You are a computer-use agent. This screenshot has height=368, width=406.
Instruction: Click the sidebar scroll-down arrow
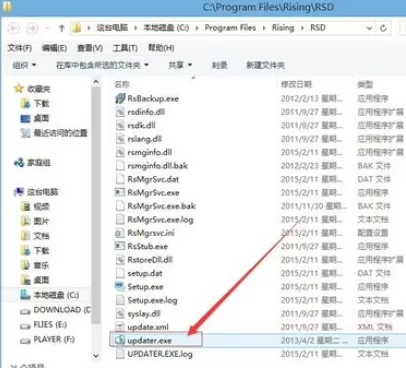point(96,356)
